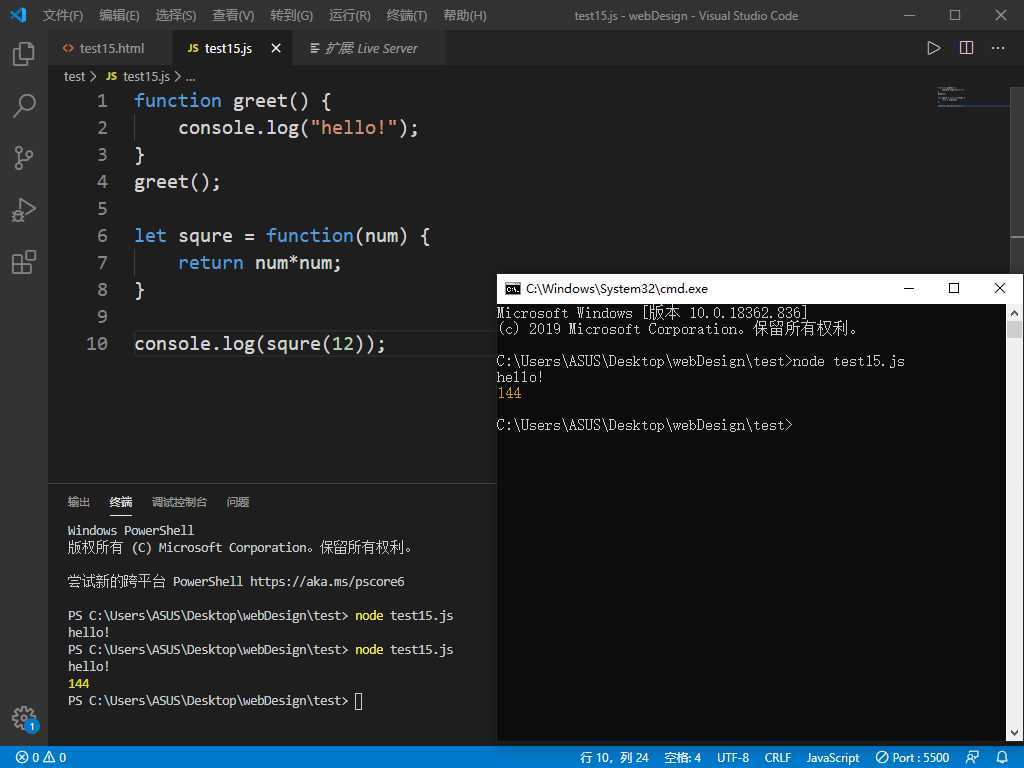Switch to the 扩展 Live Server tab

coord(370,48)
